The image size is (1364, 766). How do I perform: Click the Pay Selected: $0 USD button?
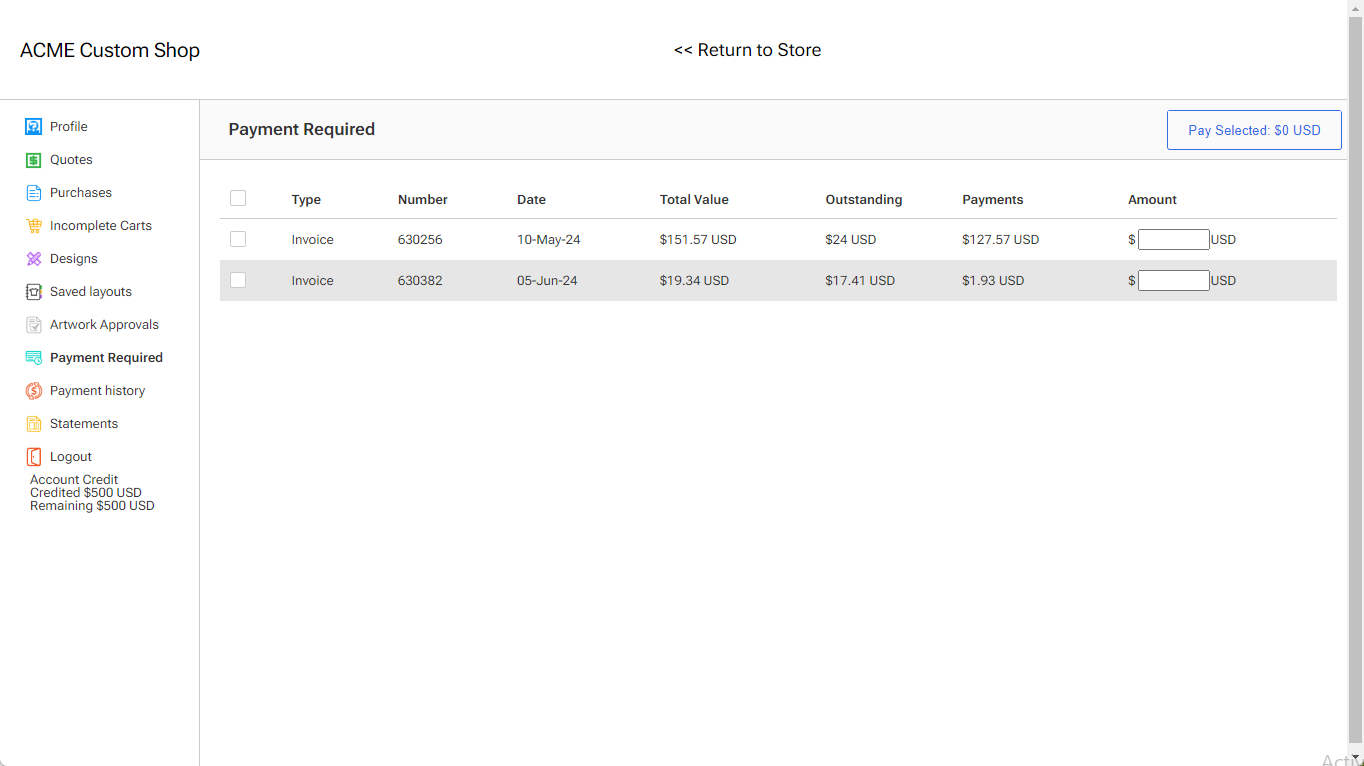(x=1254, y=130)
